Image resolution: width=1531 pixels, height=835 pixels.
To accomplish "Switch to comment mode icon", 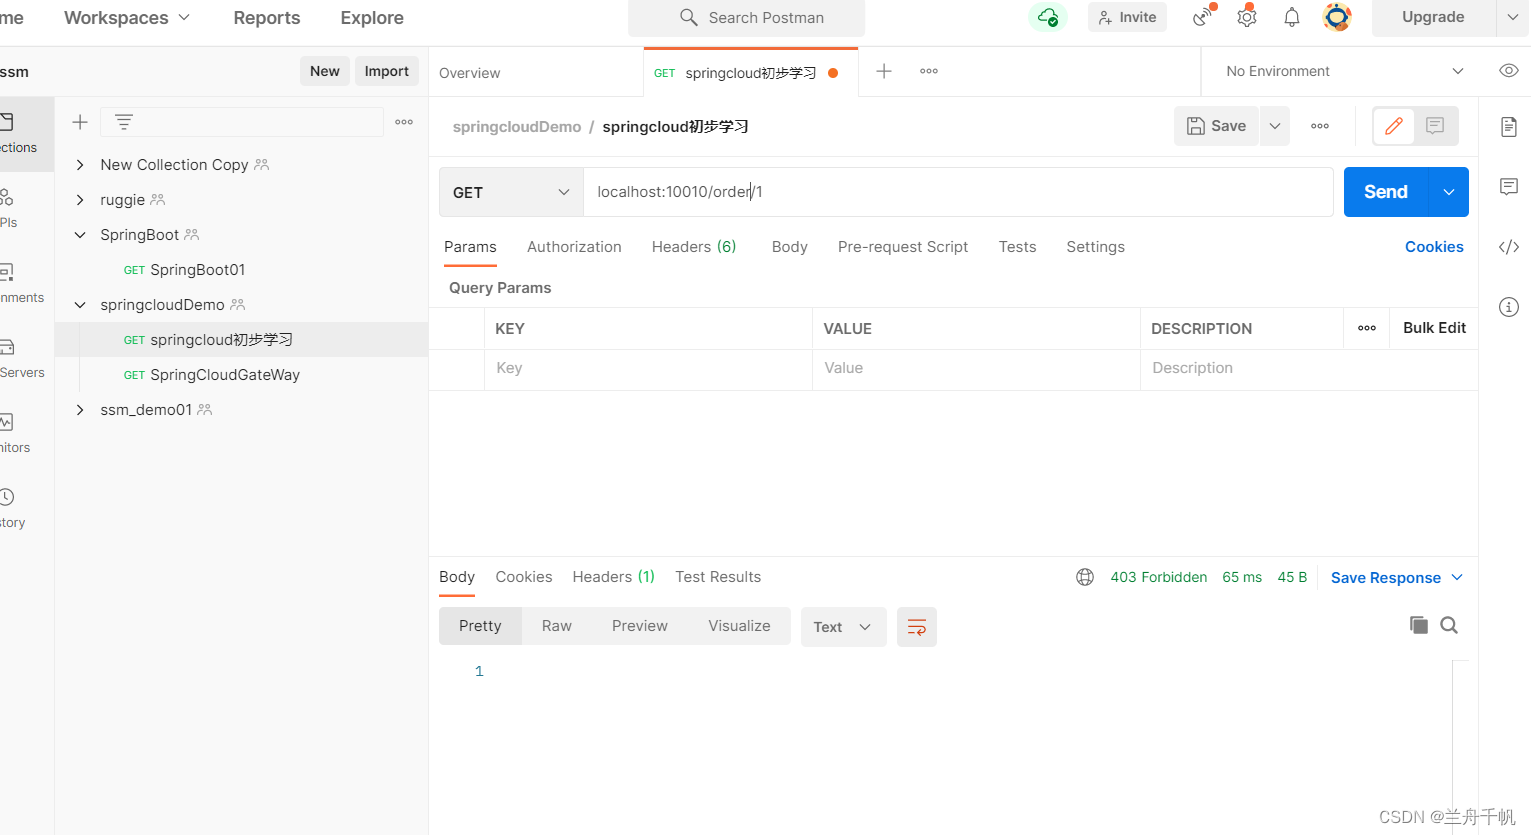I will click(x=1435, y=126).
